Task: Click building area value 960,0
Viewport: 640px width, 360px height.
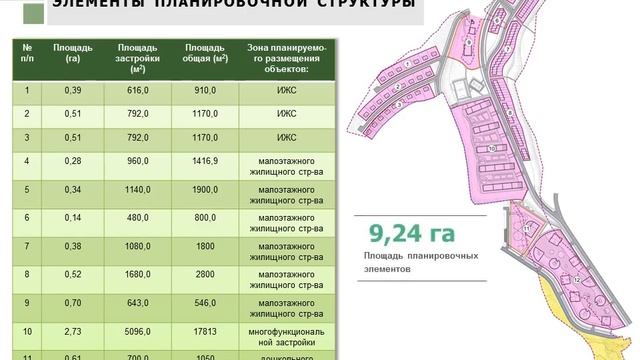Action: (138, 161)
